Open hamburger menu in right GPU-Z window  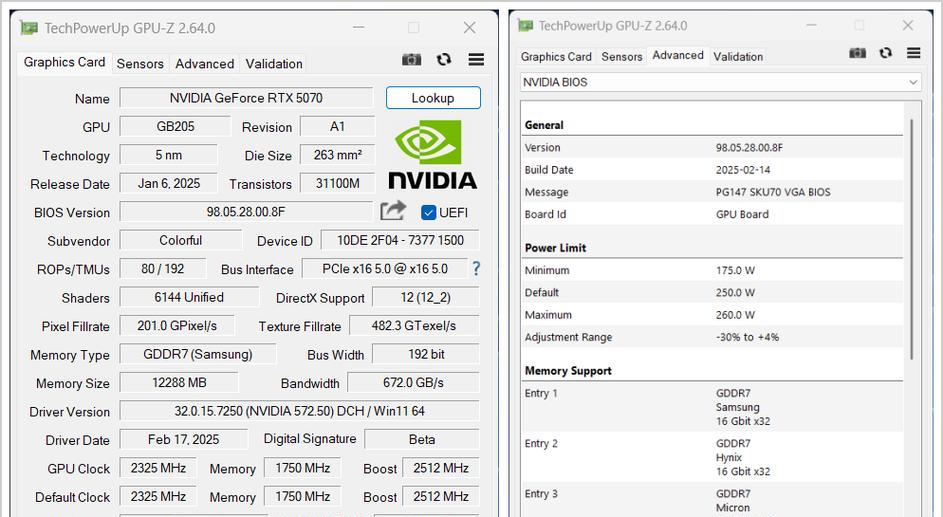pos(914,53)
